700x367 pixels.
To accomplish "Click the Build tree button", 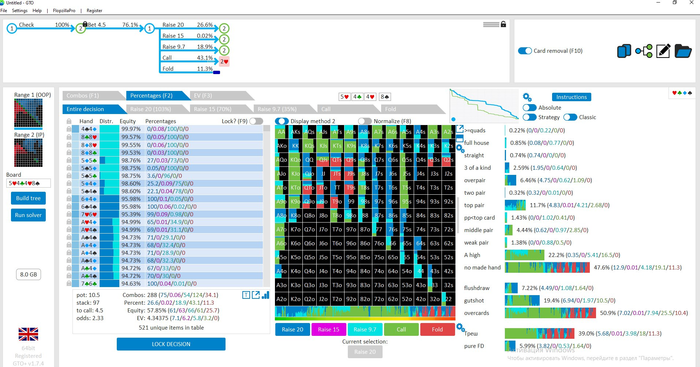I will coord(28,198).
